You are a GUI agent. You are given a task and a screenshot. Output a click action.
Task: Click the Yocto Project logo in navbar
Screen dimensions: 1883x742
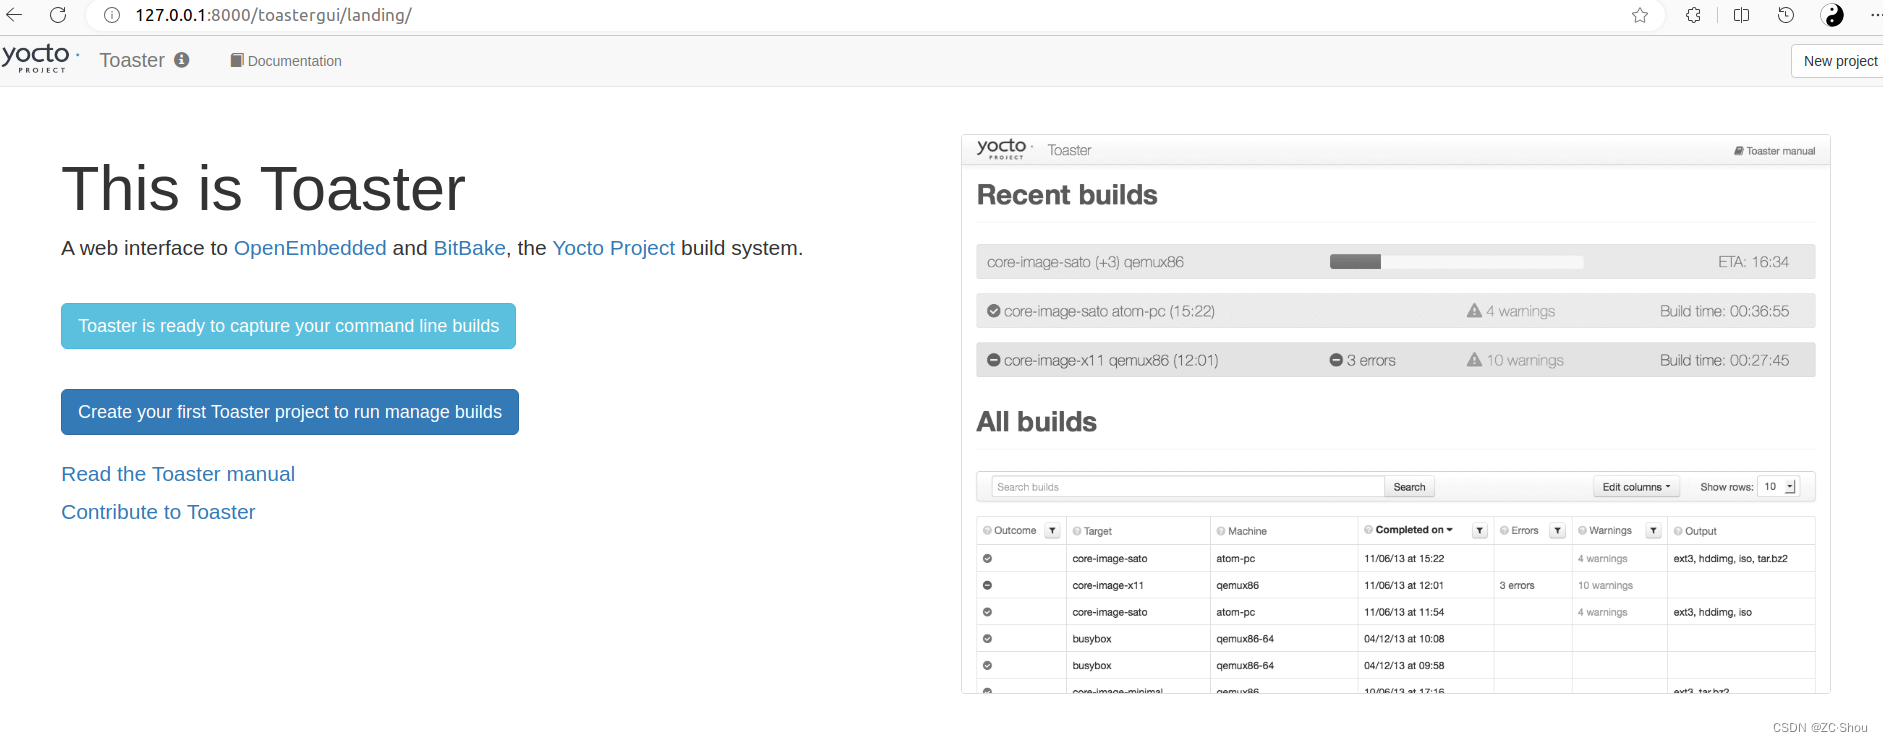pos(40,58)
